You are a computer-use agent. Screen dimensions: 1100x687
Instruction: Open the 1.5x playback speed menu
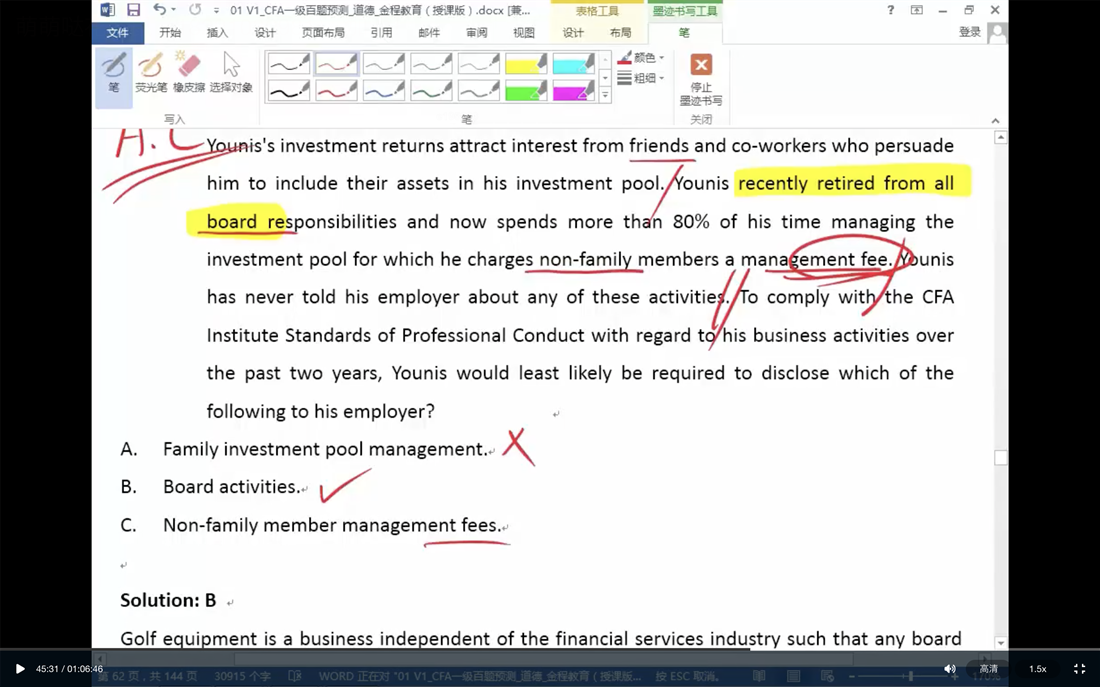[1038, 669]
